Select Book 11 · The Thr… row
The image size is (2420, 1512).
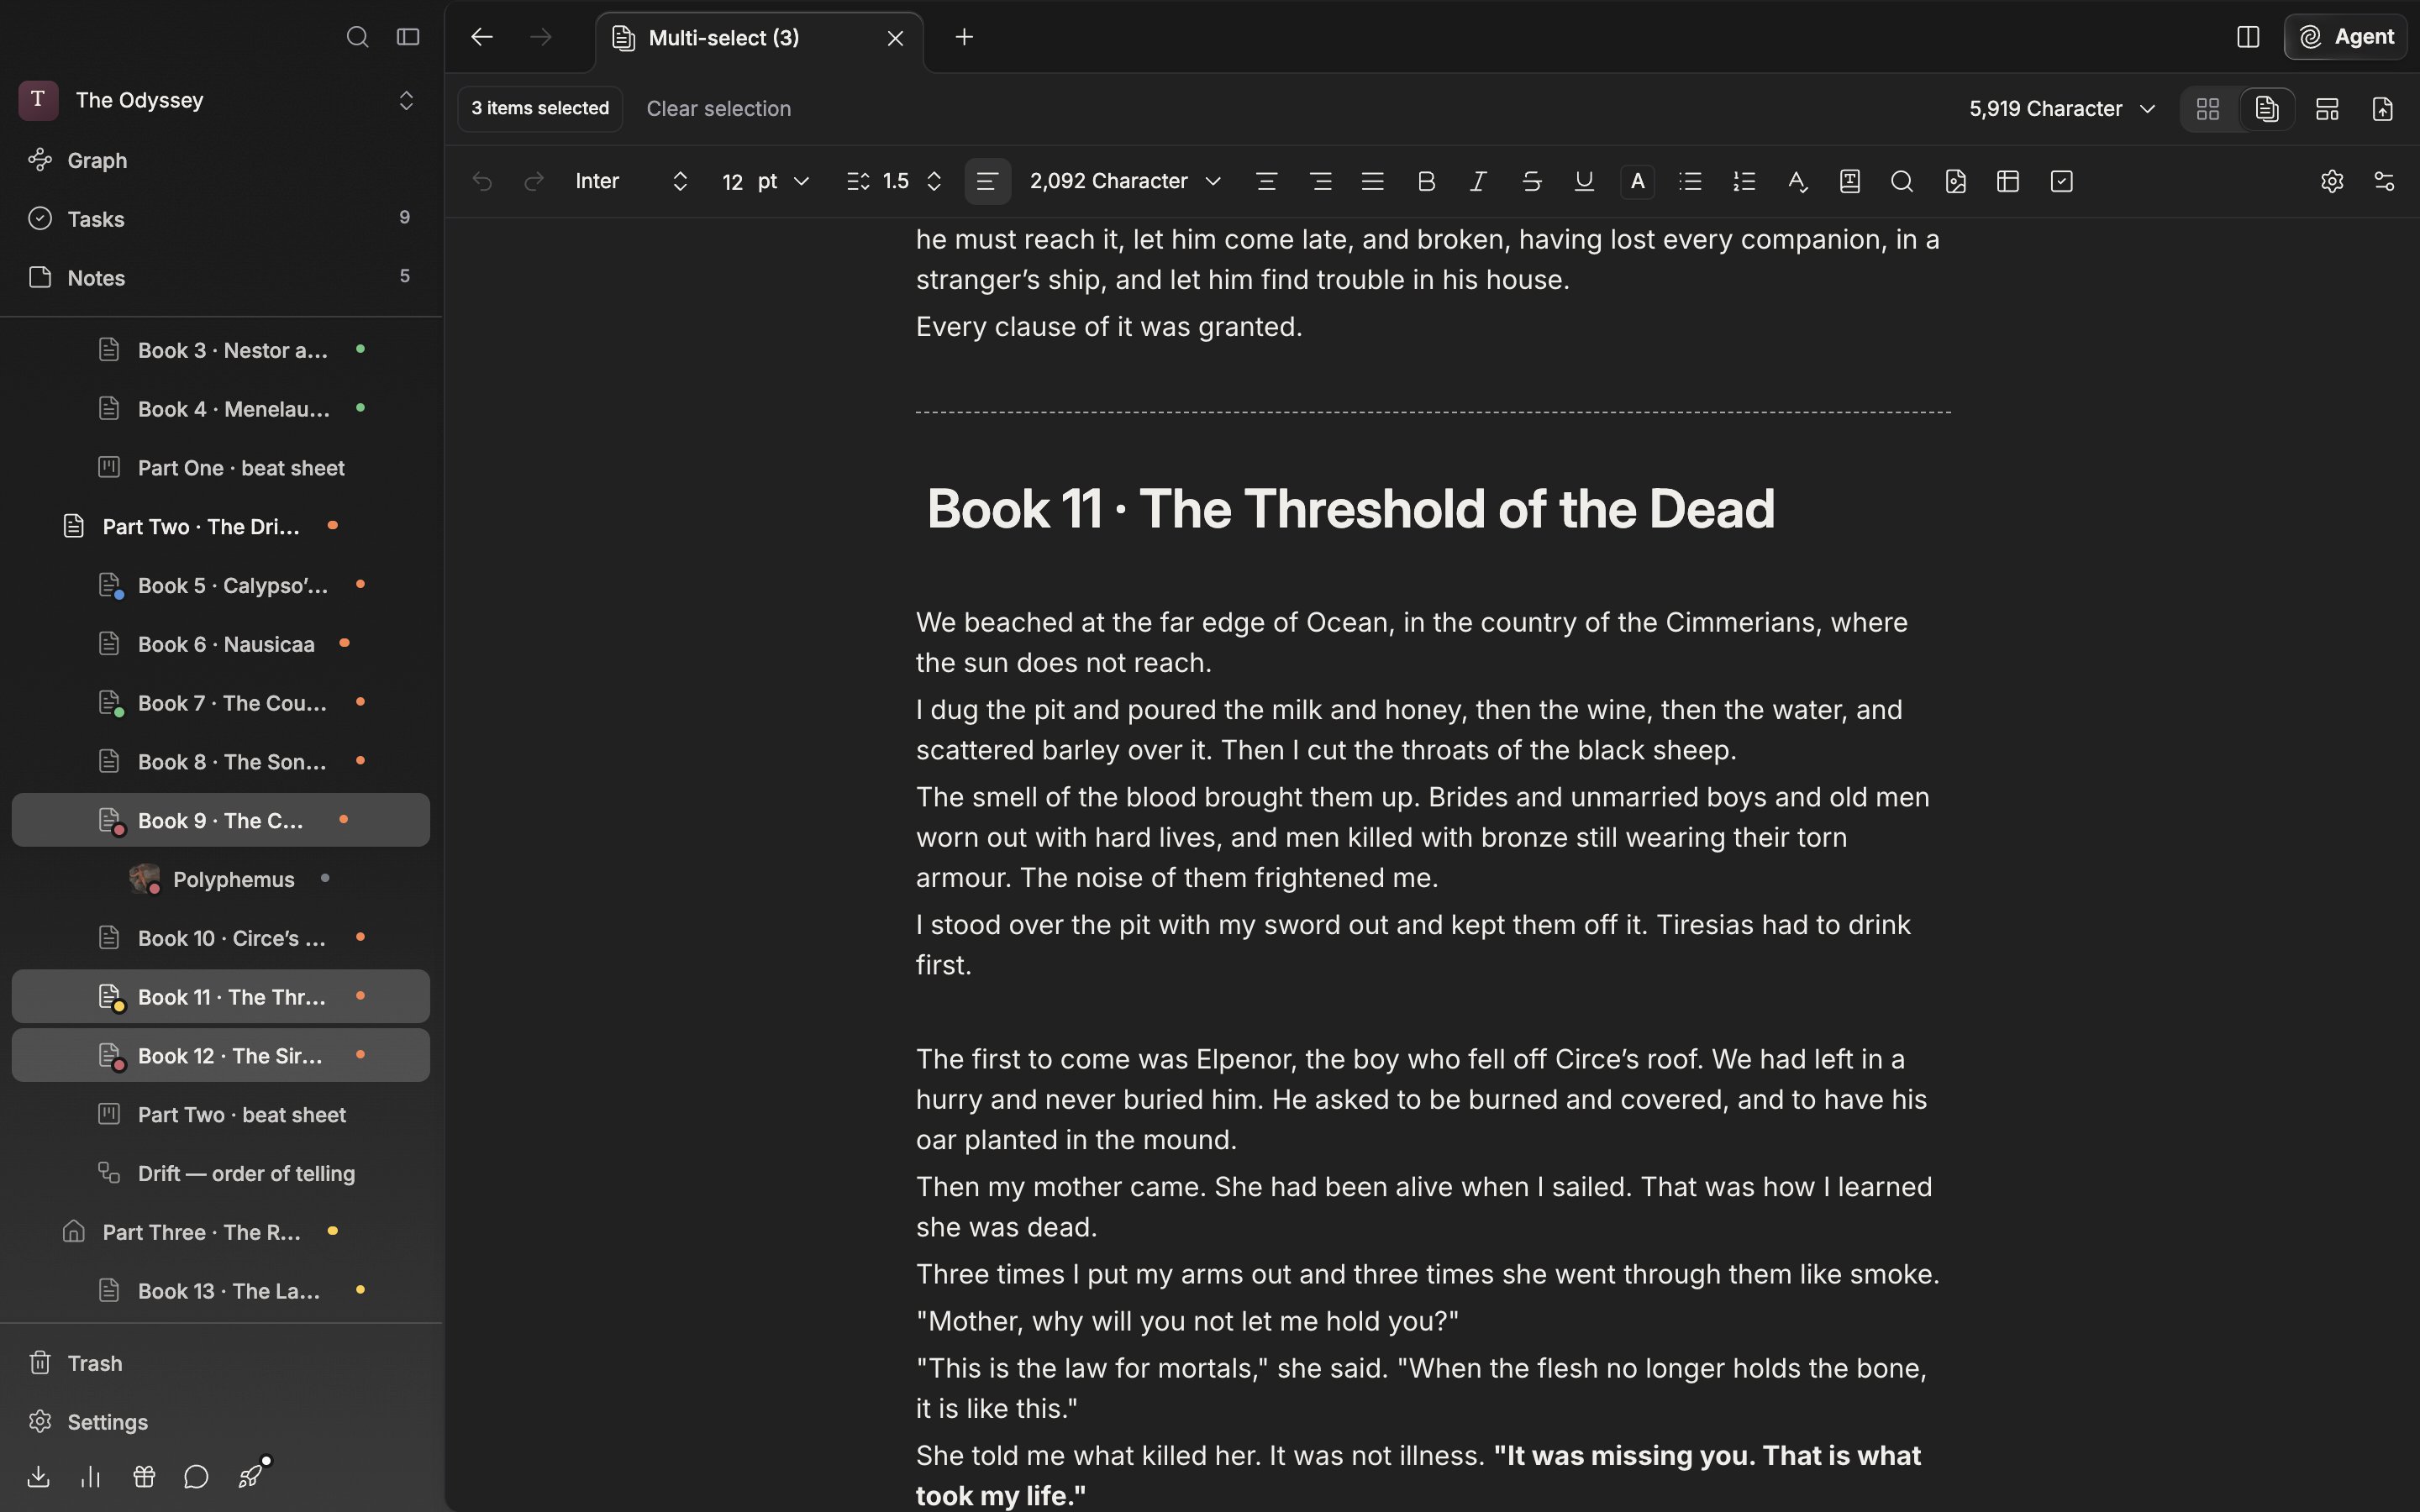point(220,996)
